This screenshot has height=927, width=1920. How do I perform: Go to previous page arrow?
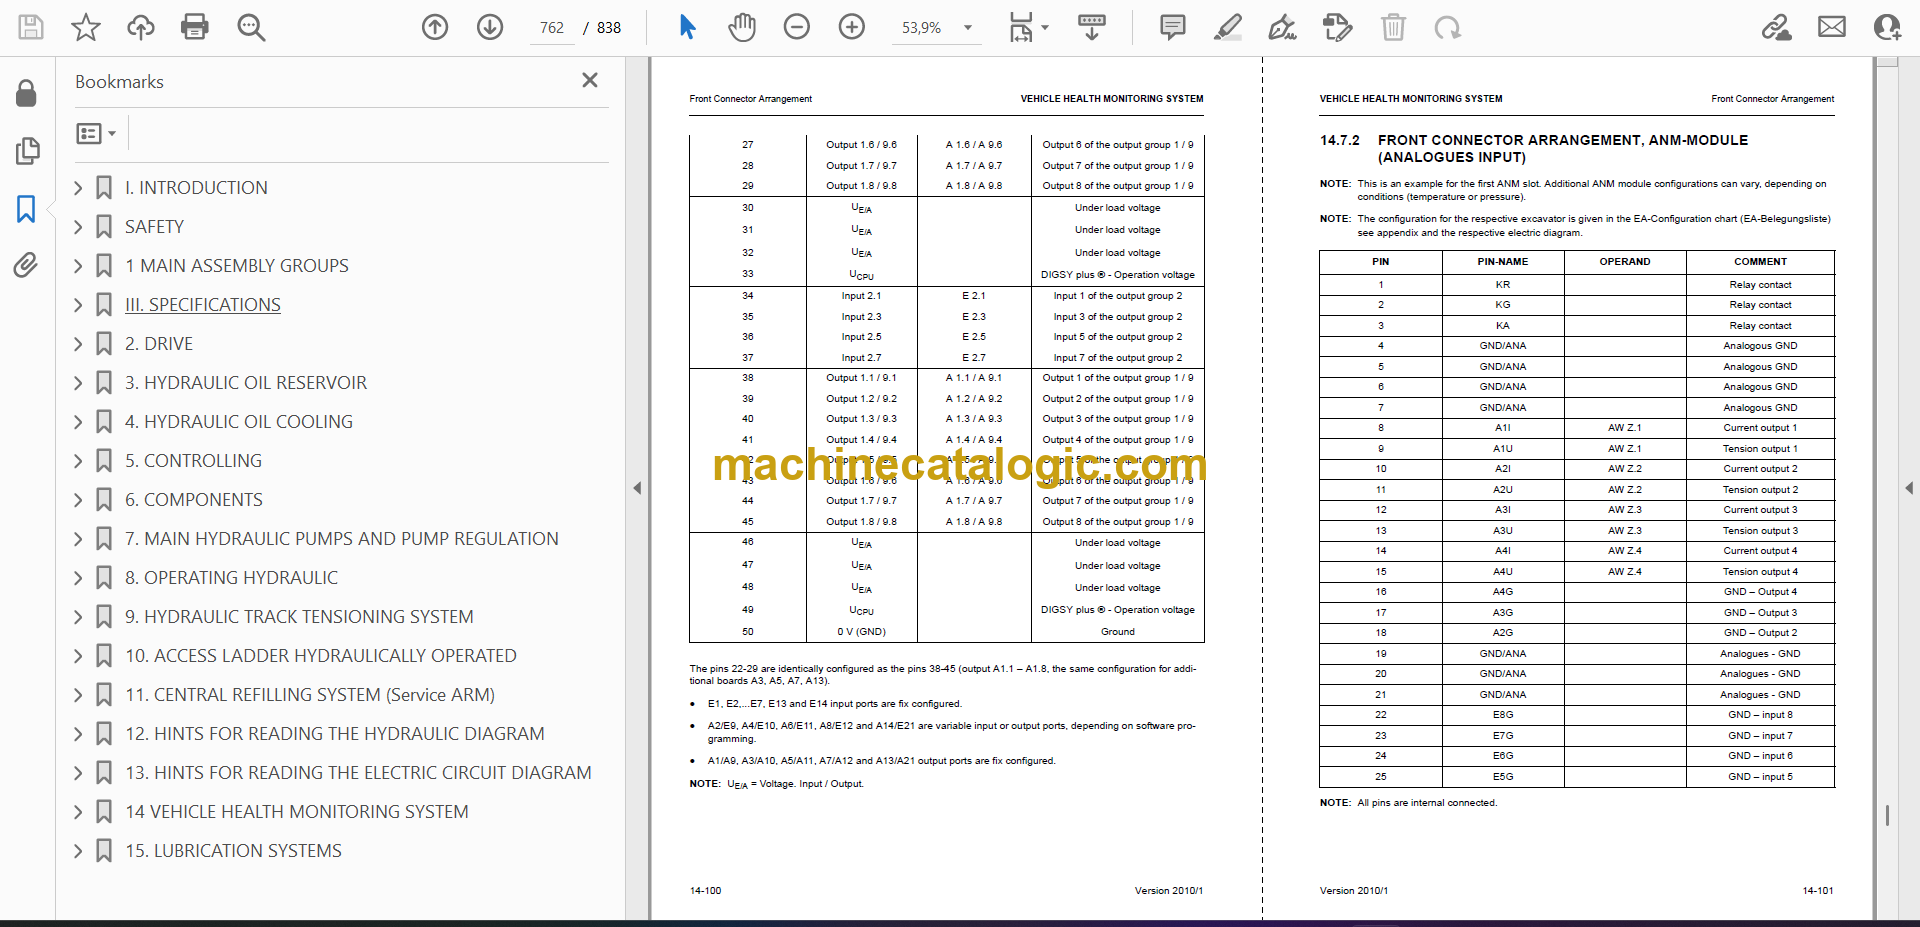coord(435,27)
